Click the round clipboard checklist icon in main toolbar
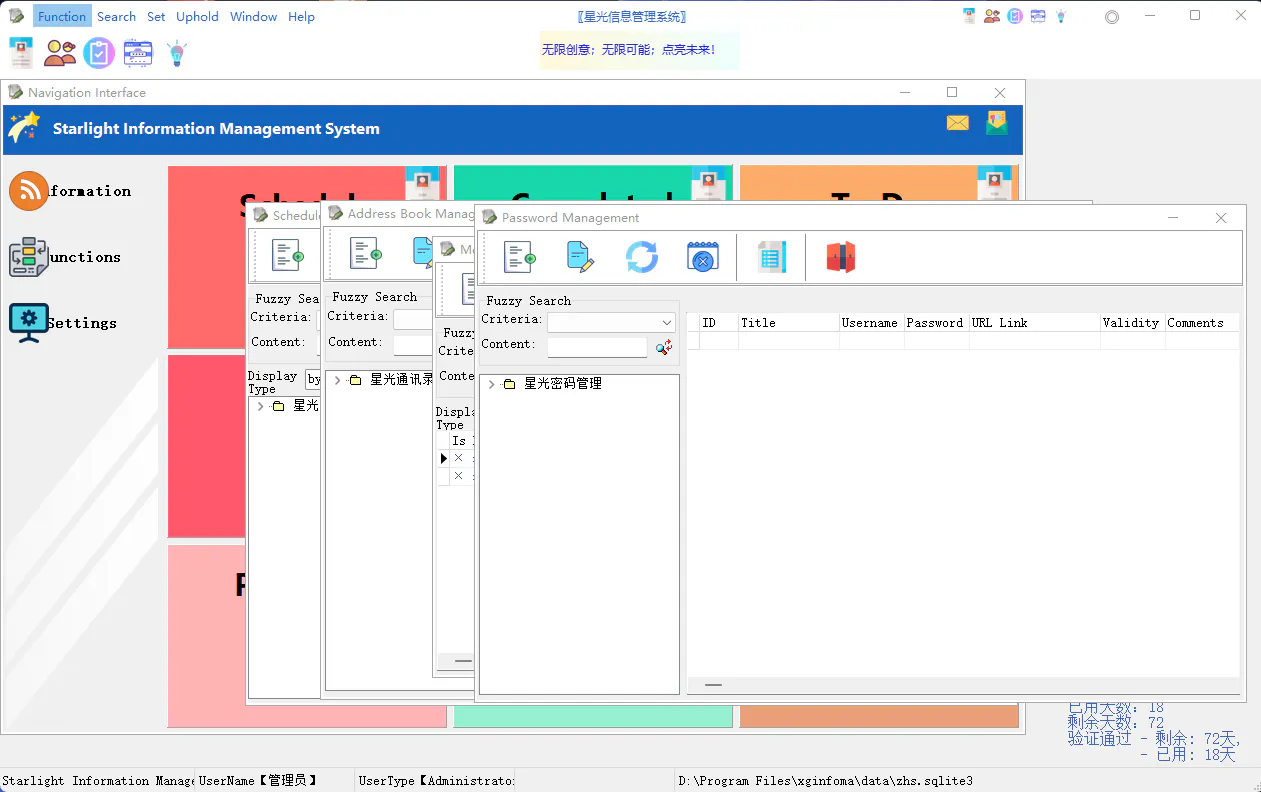The image size is (1261, 792). point(99,53)
